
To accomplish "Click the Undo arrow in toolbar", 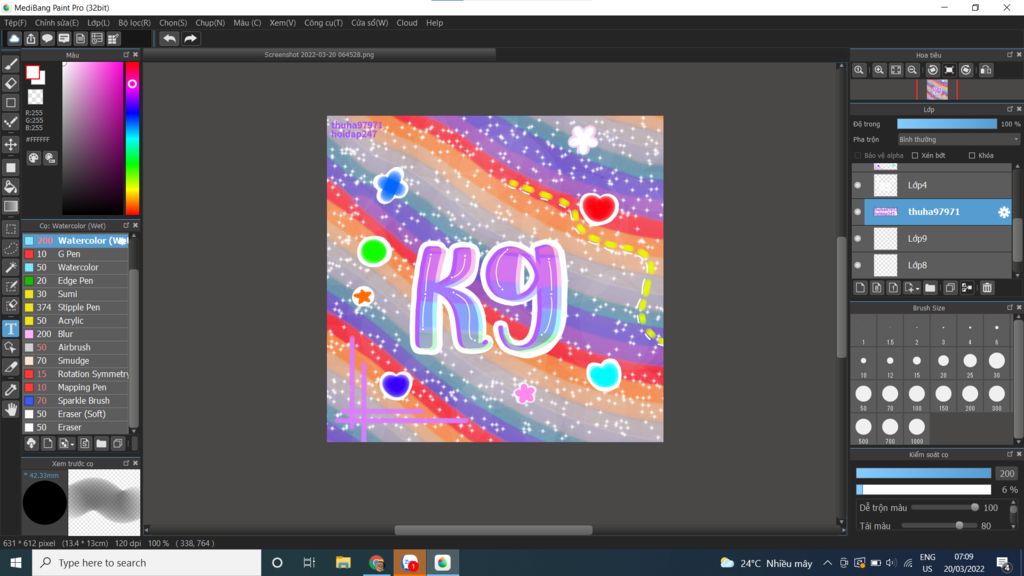I will pyautogui.click(x=169, y=39).
